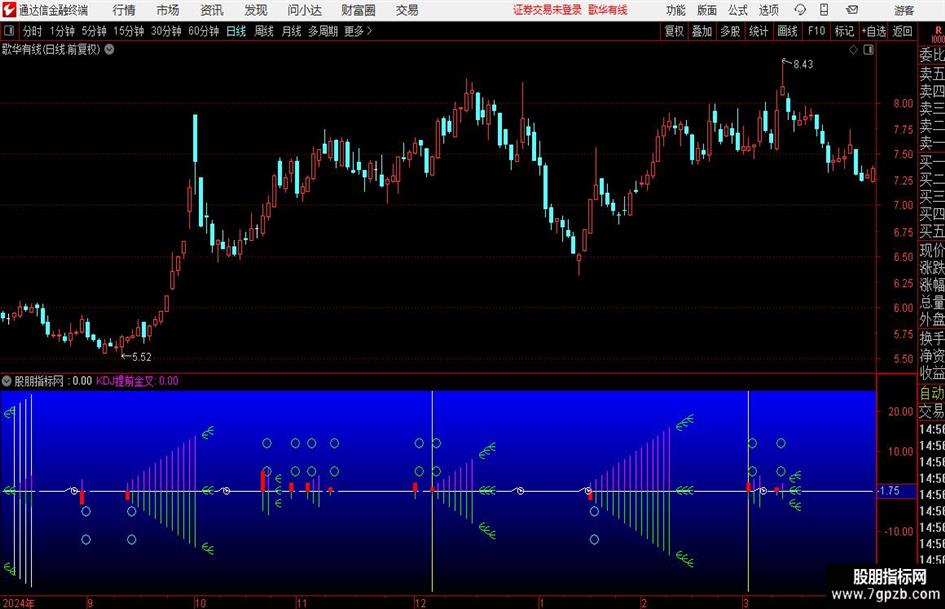Screen dimensions: 945x609
Task: Switch to the 月线 monthly tab
Action: pyautogui.click(x=292, y=31)
